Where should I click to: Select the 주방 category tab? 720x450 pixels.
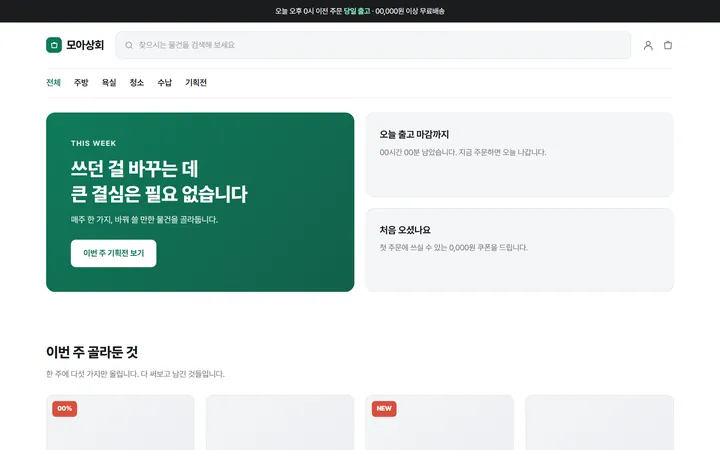81,83
